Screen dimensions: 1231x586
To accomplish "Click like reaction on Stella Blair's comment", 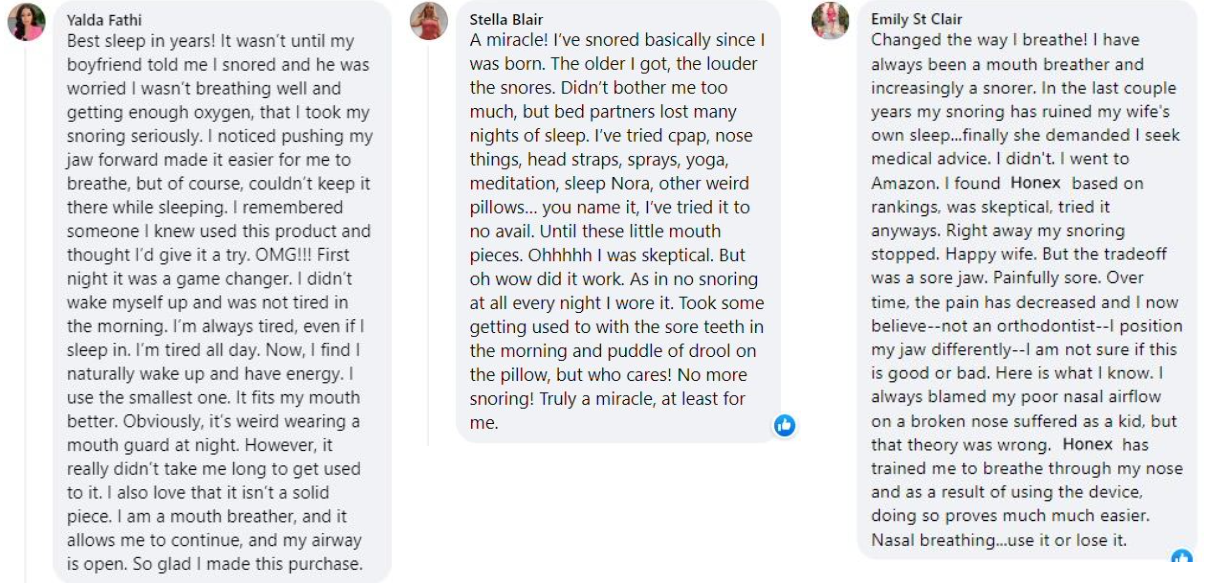I will [x=784, y=425].
